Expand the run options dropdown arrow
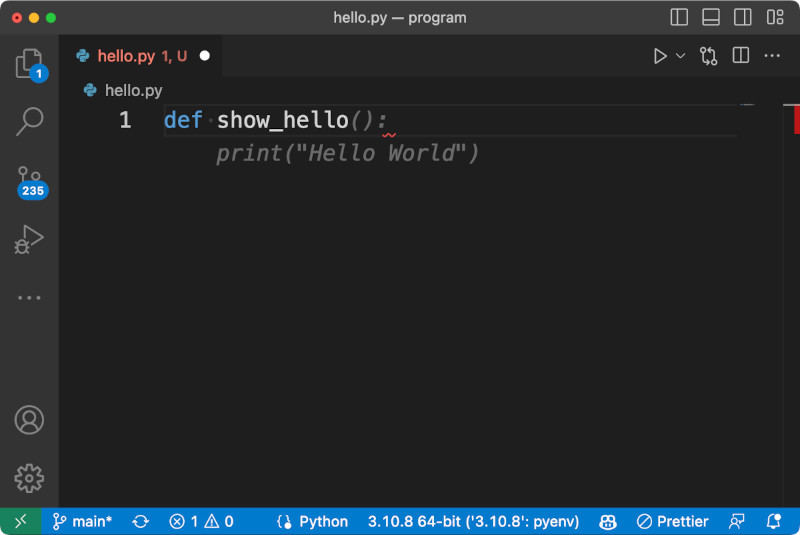Viewport: 800px width, 535px height. point(681,56)
